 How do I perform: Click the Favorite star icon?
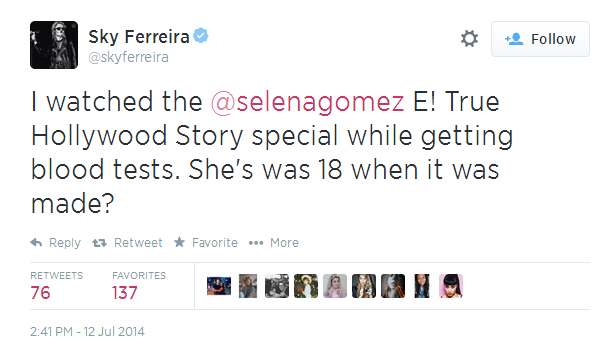(179, 242)
